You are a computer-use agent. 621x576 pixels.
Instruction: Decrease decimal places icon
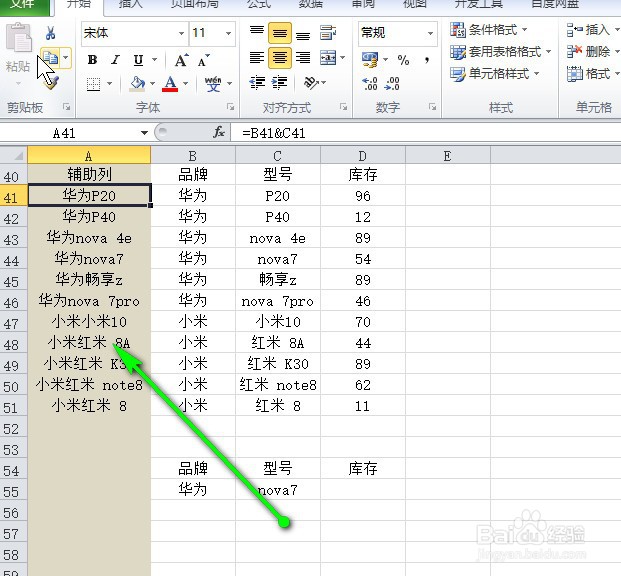(x=392, y=84)
